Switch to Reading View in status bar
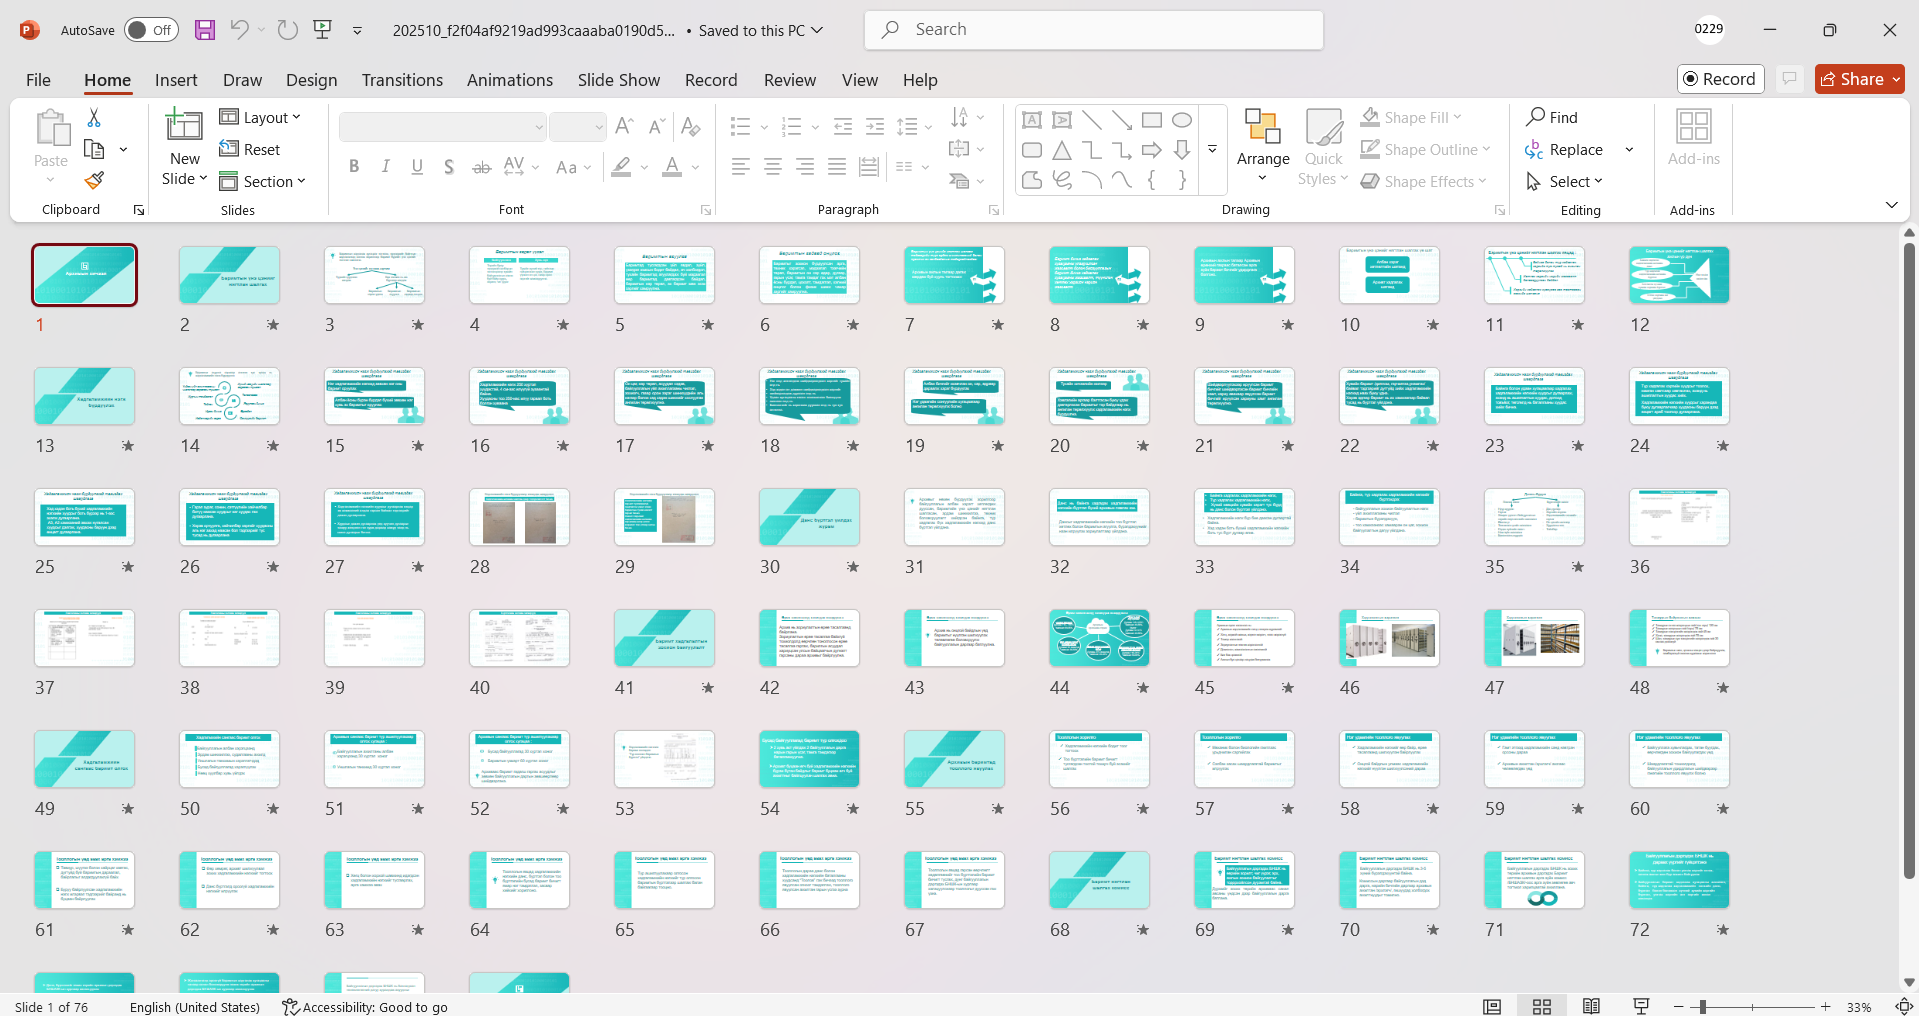This screenshot has height=1016, width=1919. click(1591, 1006)
